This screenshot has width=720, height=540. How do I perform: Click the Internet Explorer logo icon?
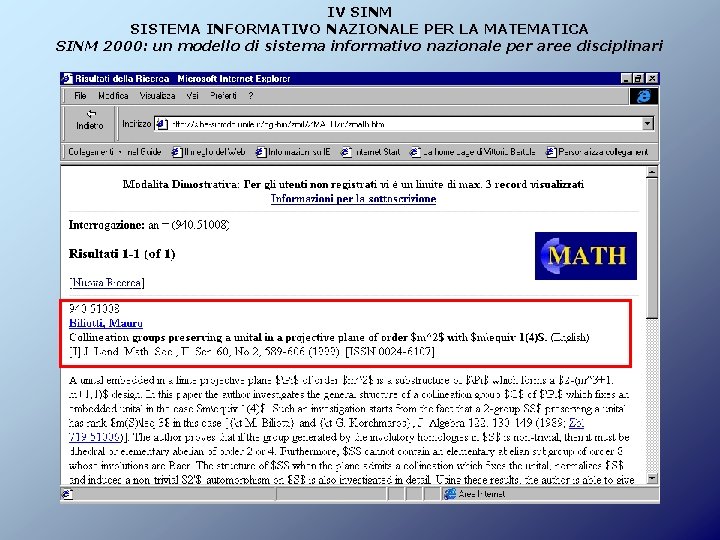pos(644,96)
